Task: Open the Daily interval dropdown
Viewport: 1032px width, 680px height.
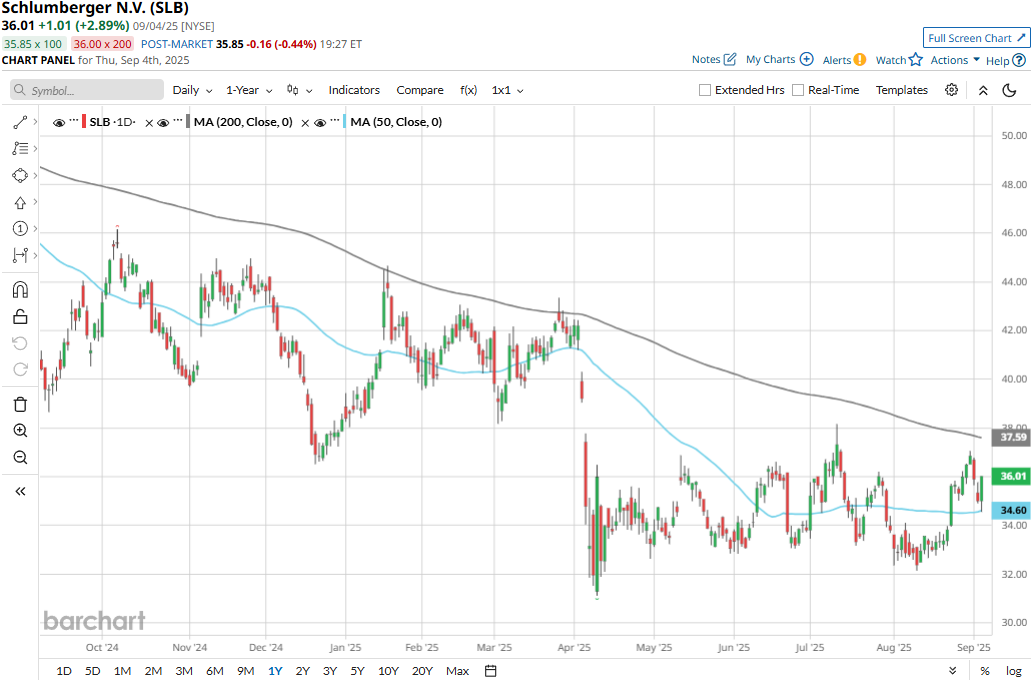Action: 192,90
